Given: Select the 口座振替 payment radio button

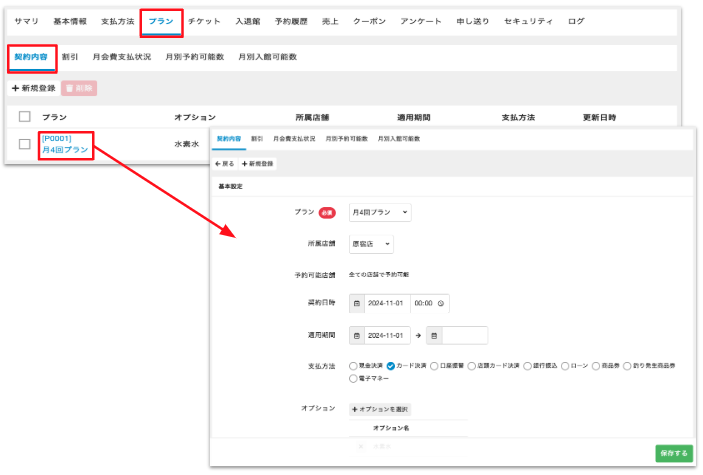Looking at the screenshot, I should 435,366.
